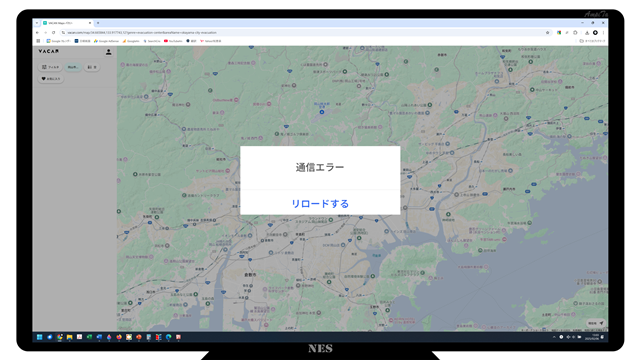Reload the page with browser refresh icon
This screenshot has width=640, height=360.
[x=53, y=33]
